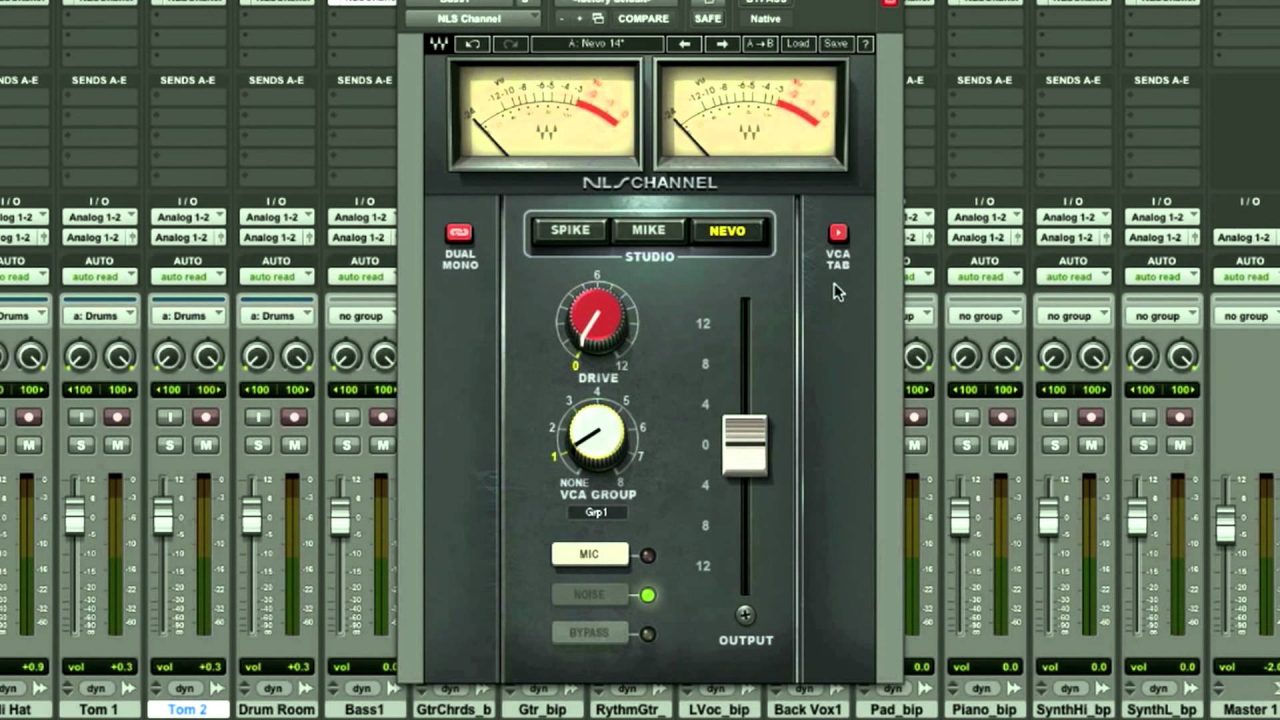Enable record on the Tom 1 track
The image size is (1280, 720).
coord(117,418)
